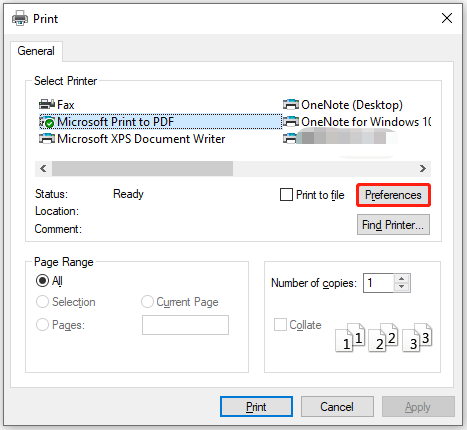The image size is (467, 430).
Task: Increase number of copies with up arrow
Action: point(402,279)
